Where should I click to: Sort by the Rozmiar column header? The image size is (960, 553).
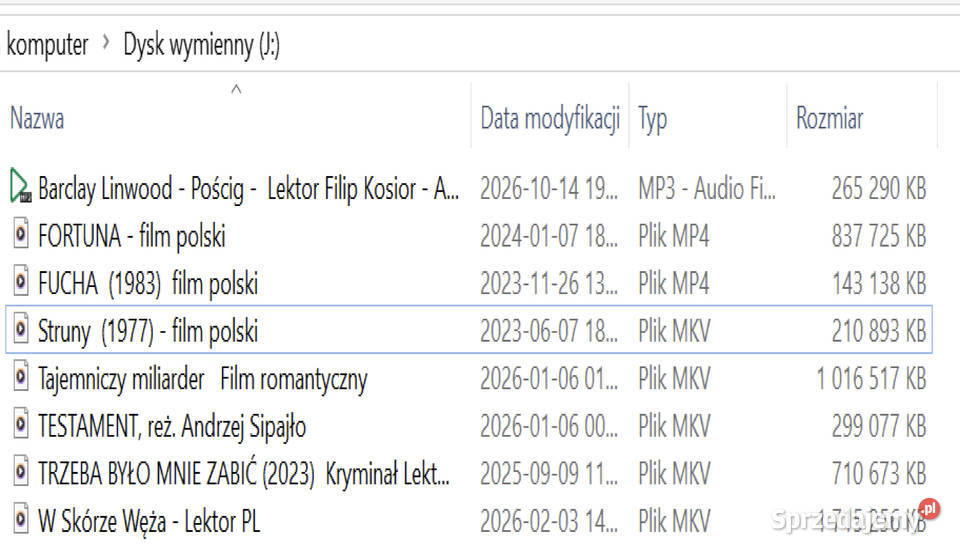click(829, 118)
